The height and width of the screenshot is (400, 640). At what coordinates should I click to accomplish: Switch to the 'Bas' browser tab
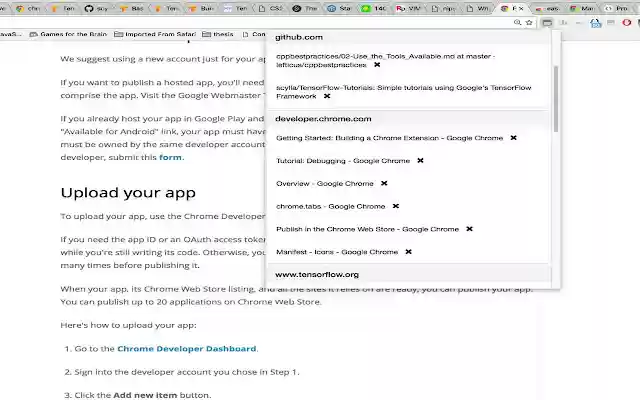tap(132, 8)
